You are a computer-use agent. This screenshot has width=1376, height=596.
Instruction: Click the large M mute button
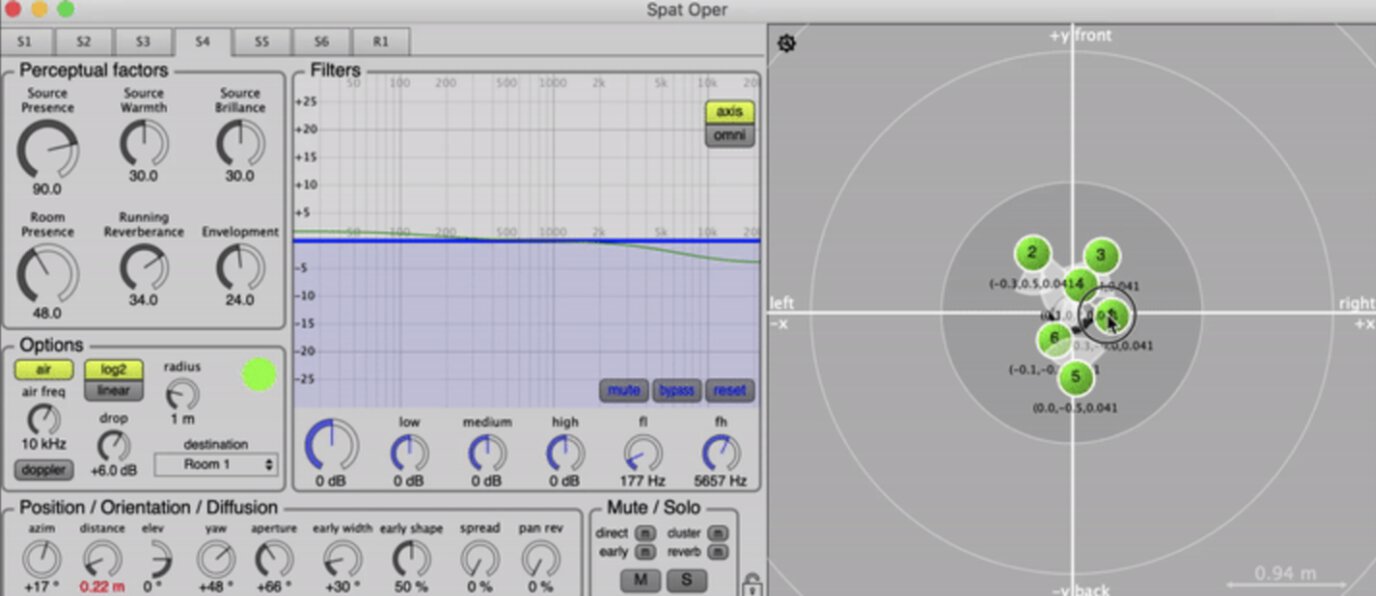click(x=640, y=579)
